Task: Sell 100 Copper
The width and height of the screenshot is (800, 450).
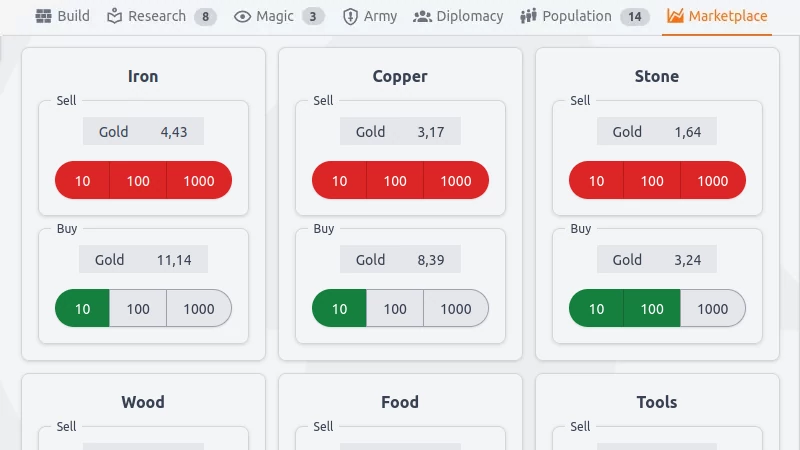Action: point(395,181)
